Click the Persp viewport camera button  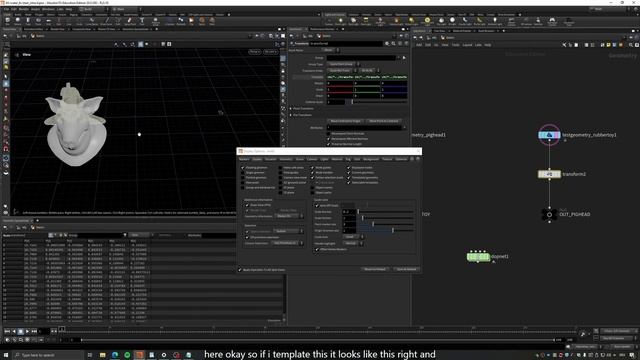coord(255,52)
